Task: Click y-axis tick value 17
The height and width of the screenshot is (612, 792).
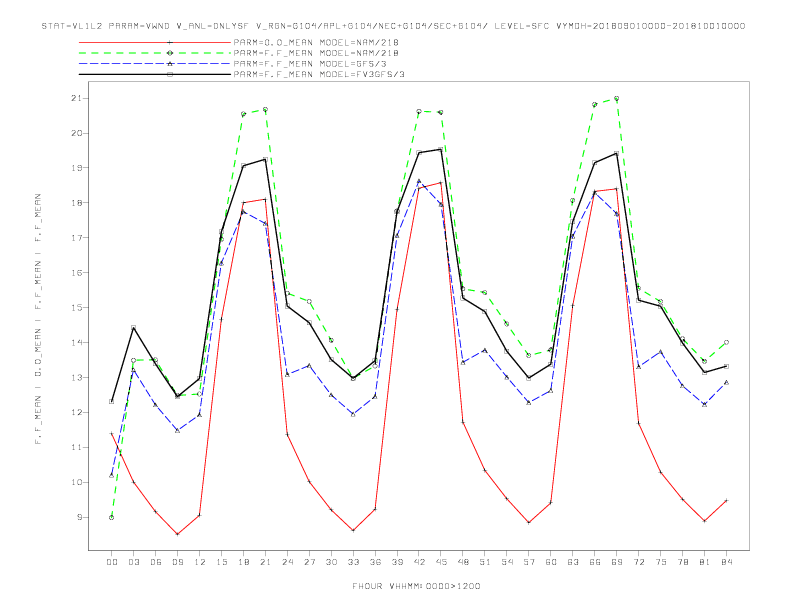Action: point(76,237)
